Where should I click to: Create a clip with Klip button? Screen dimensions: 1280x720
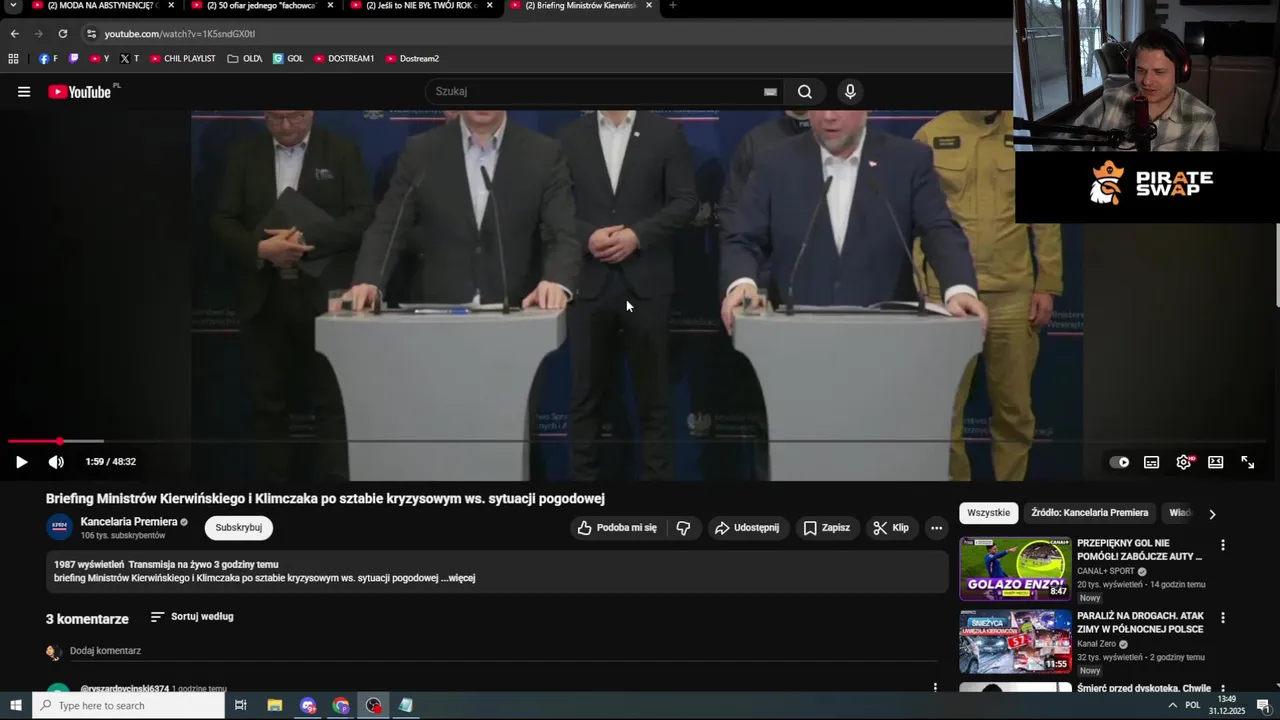pyautogui.click(x=891, y=528)
